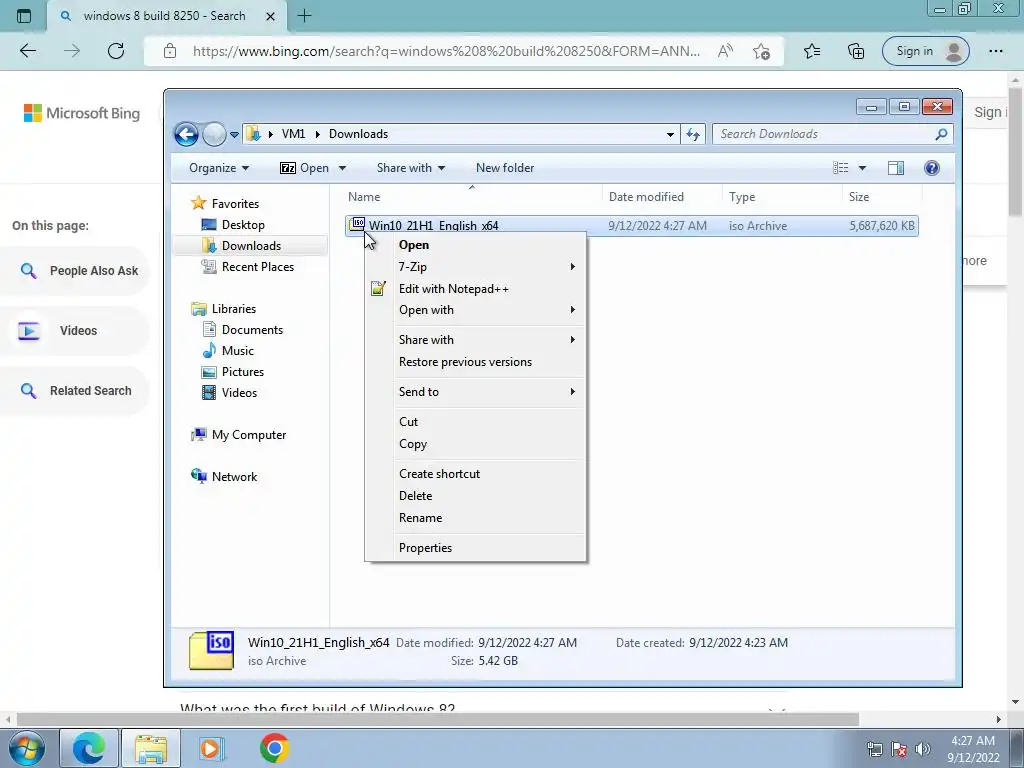Image resolution: width=1024 pixels, height=768 pixels.
Task: Open the Share with toolbar dropdown
Action: pyautogui.click(x=411, y=168)
